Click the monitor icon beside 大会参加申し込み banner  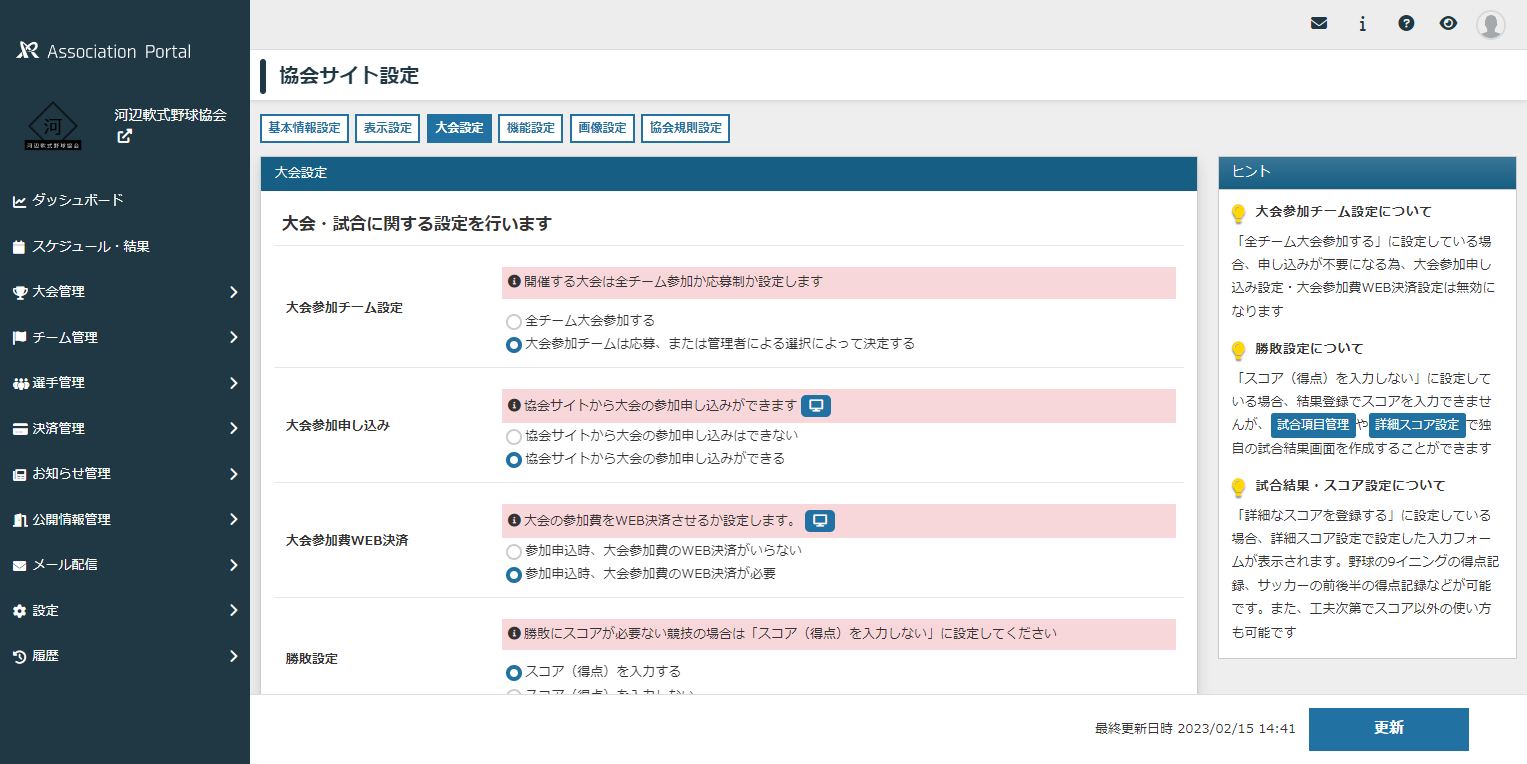pyautogui.click(x=815, y=406)
